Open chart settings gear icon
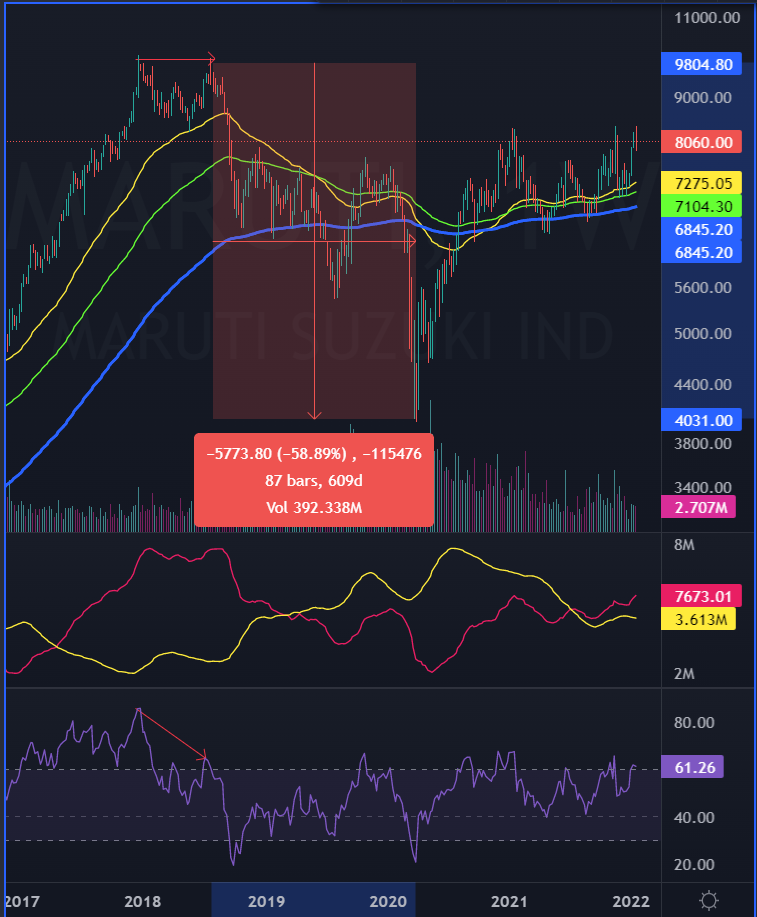The height and width of the screenshot is (917, 757). [x=708, y=900]
